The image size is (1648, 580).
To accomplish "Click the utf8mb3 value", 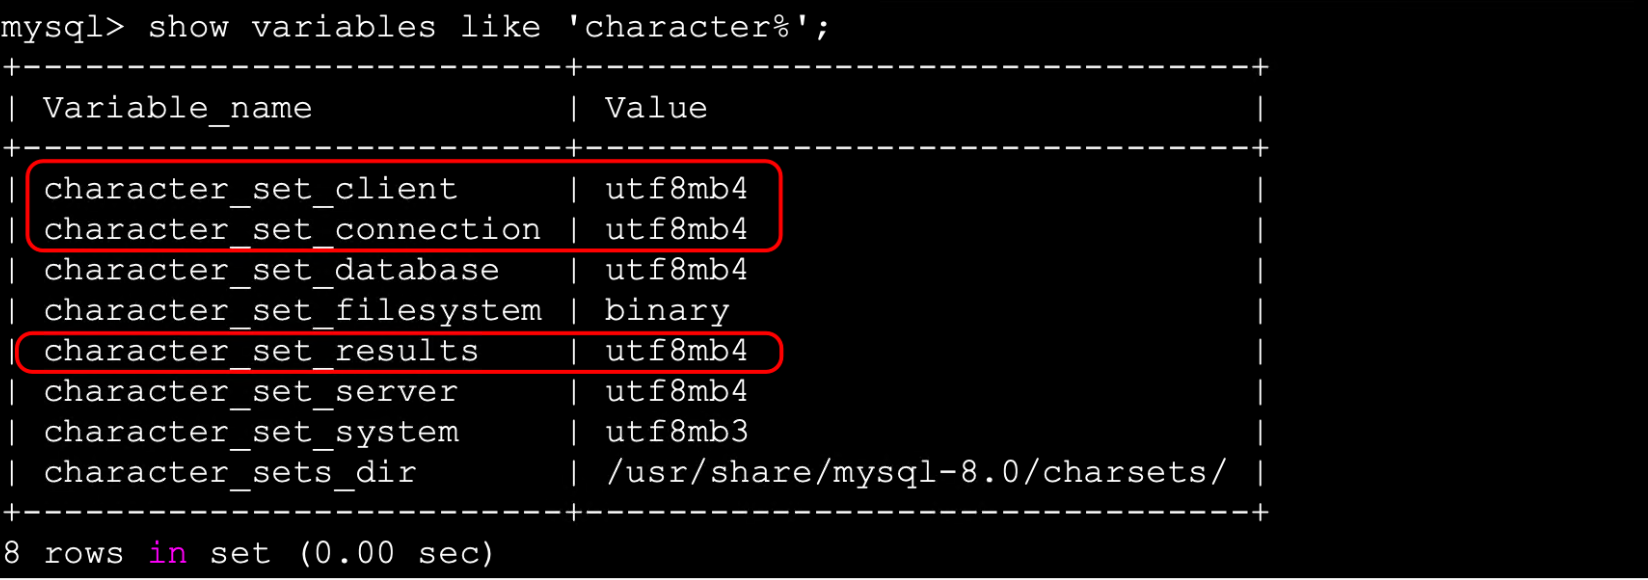I will tap(676, 432).
